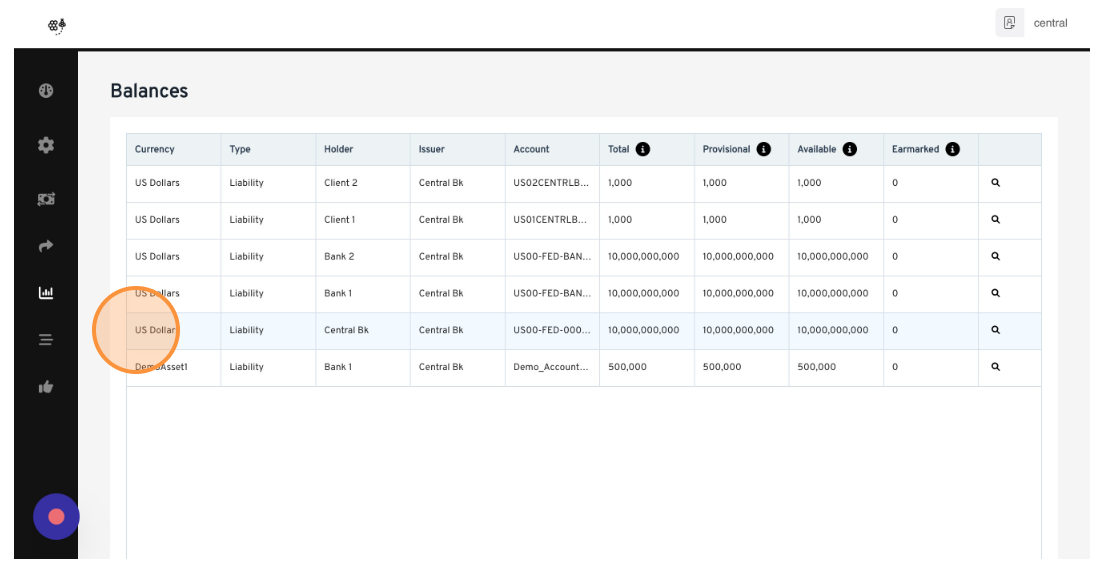The width and height of the screenshot is (1118, 576).
Task: Show info tooltip for Provisional column
Action: click(x=764, y=149)
